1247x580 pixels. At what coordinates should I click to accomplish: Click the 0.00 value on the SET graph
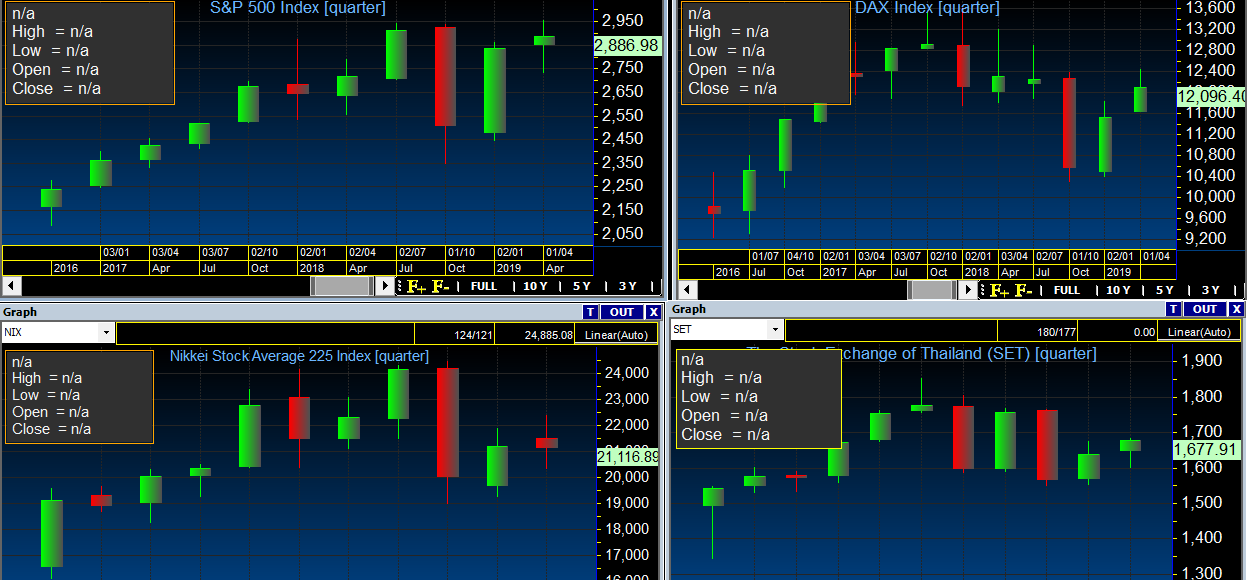pyautogui.click(x=1118, y=331)
